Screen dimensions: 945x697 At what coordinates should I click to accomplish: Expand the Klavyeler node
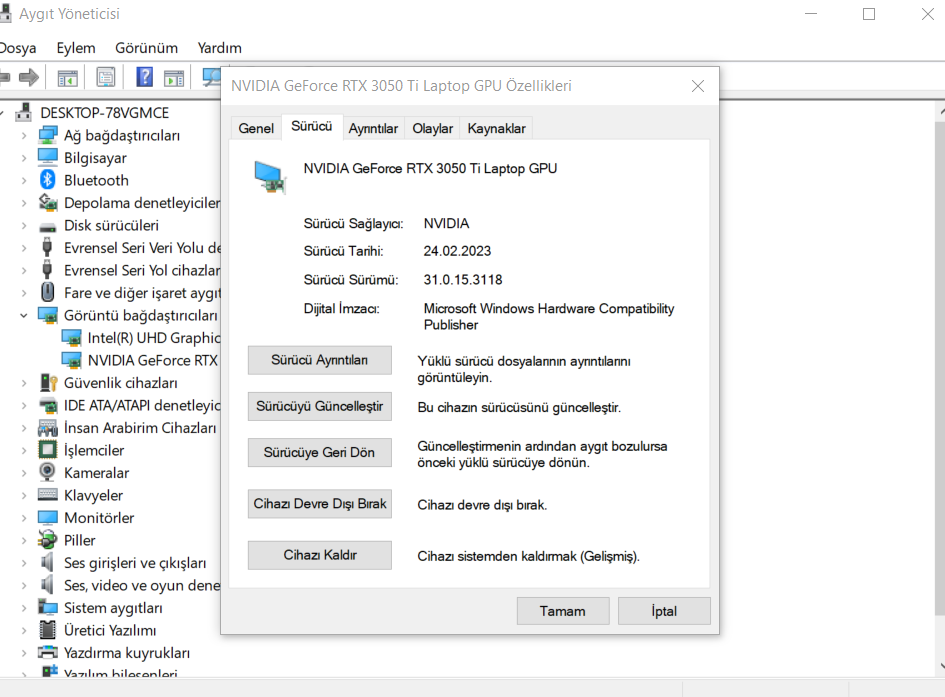24,495
